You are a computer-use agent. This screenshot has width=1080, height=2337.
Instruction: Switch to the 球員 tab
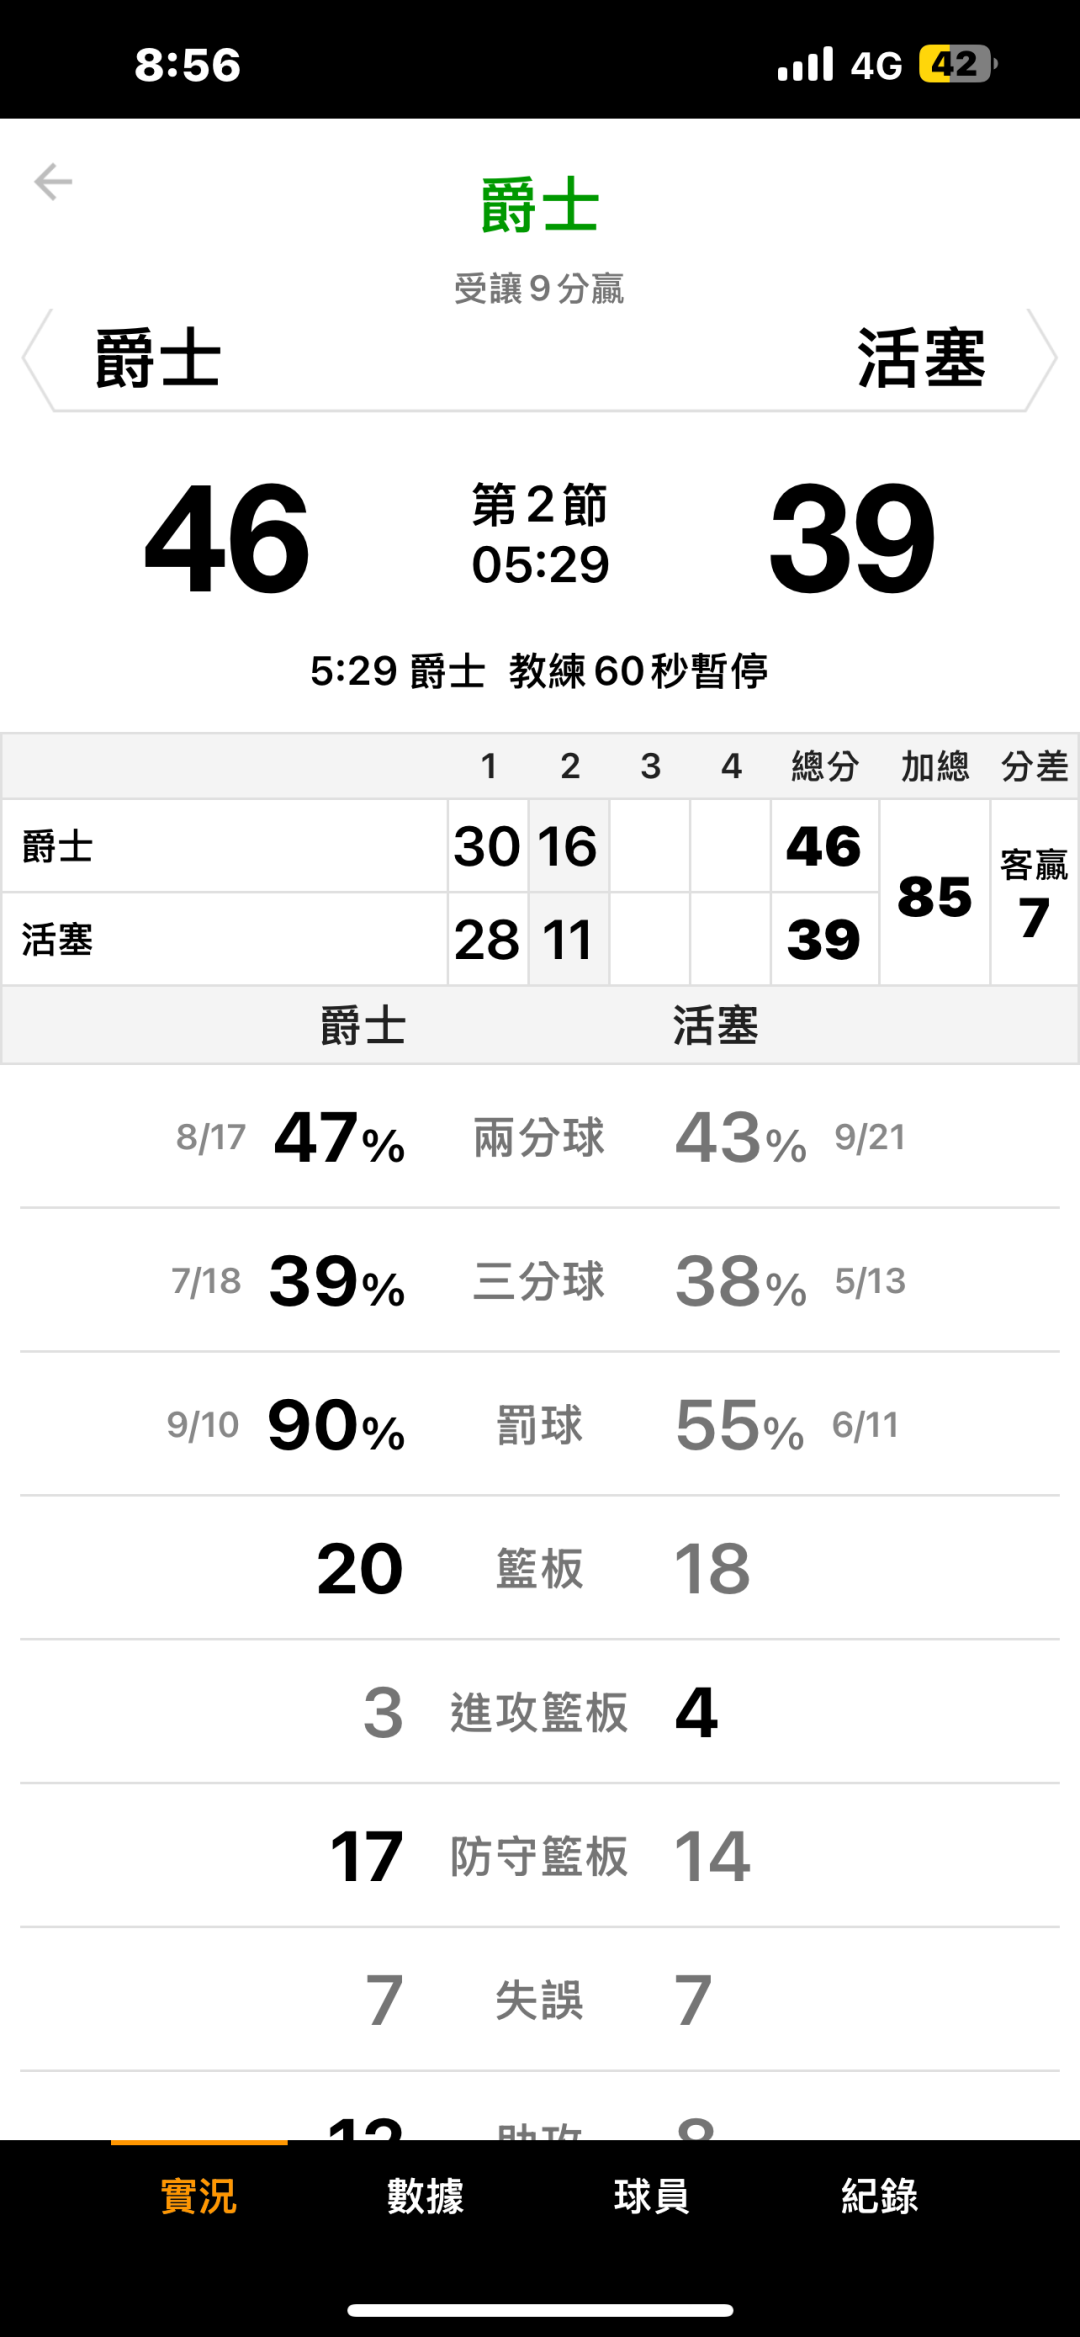(x=652, y=2196)
